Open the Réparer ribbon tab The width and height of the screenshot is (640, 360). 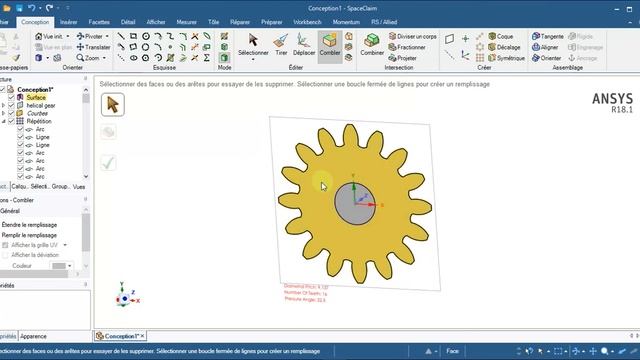[x=240, y=22]
